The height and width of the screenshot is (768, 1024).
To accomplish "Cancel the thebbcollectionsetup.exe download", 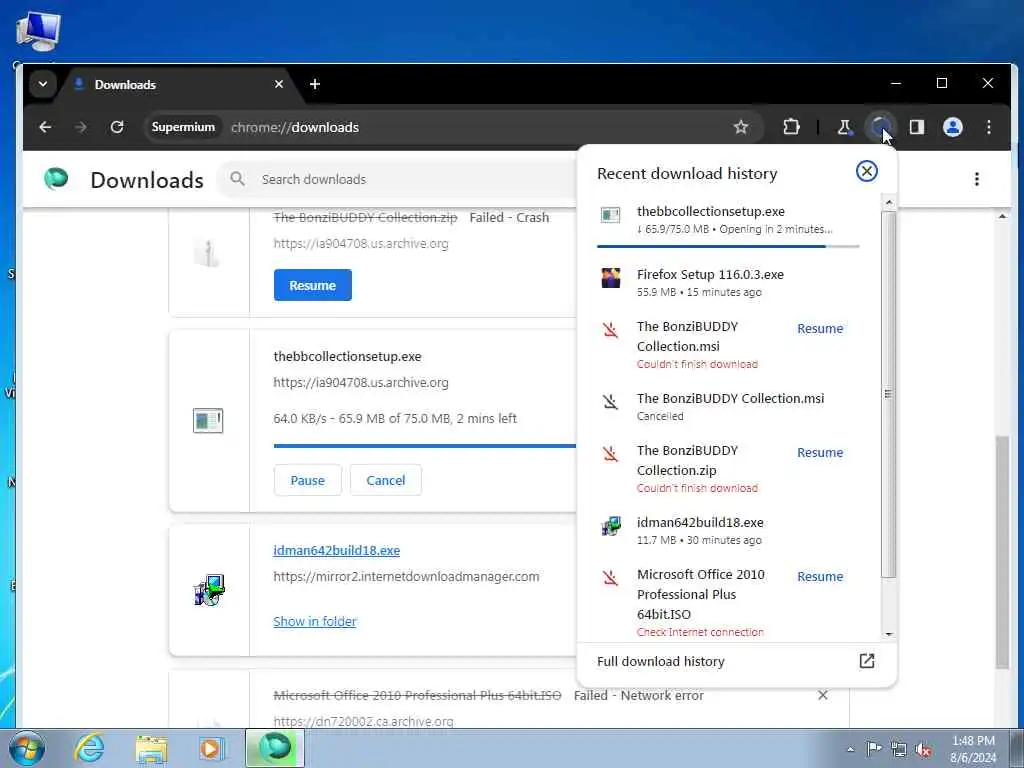I will point(385,481).
